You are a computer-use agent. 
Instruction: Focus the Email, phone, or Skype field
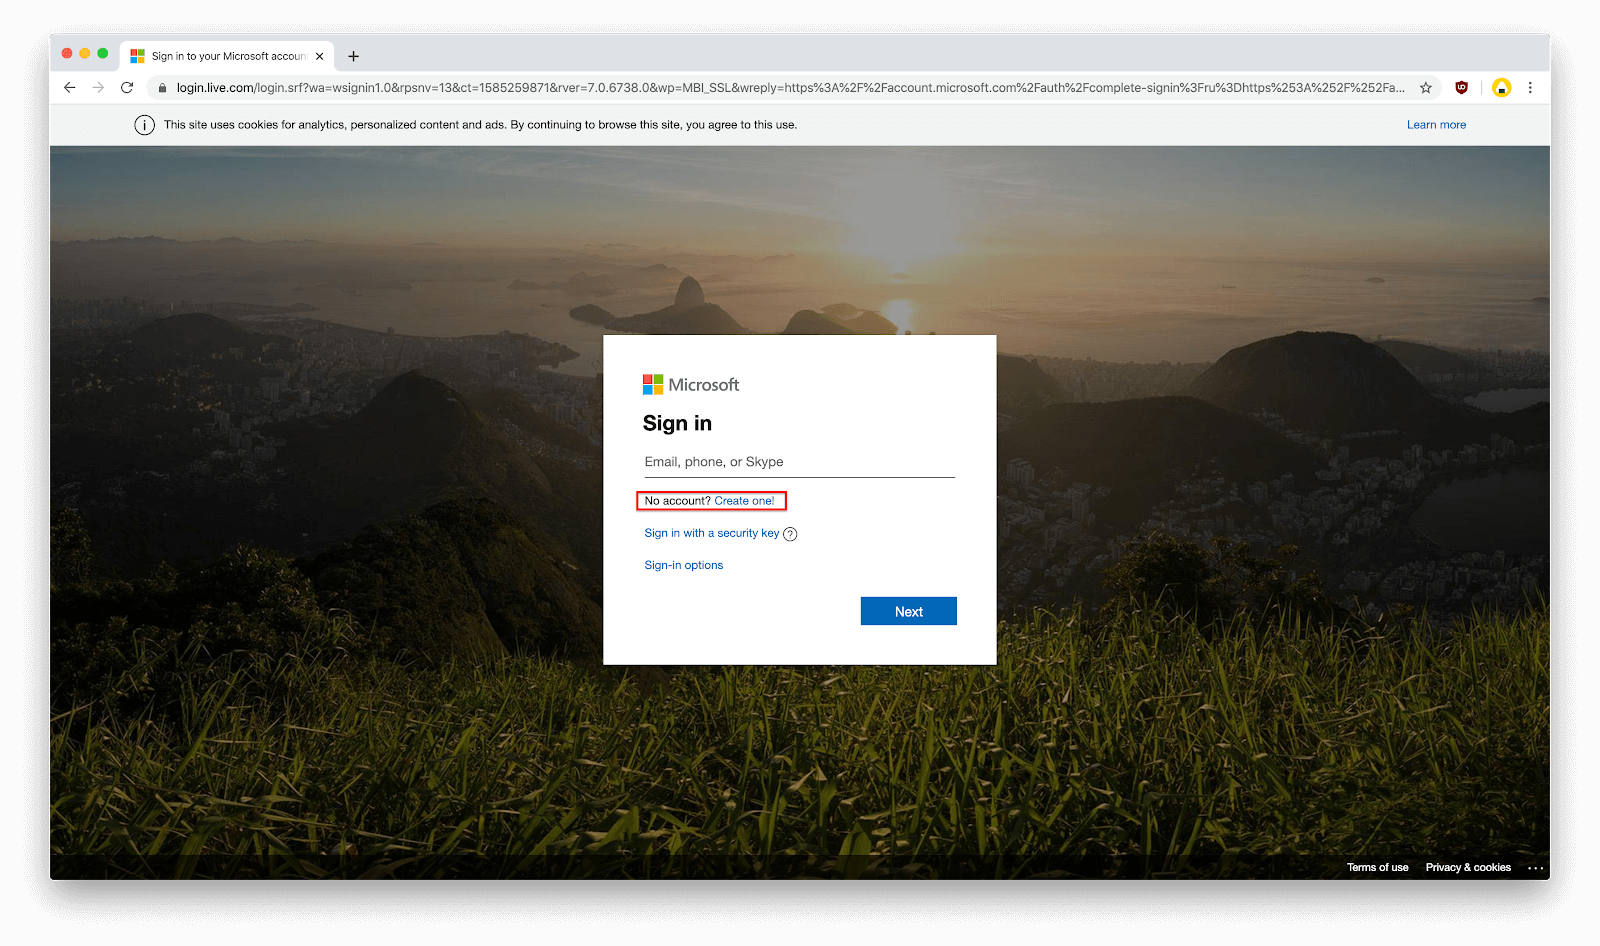(799, 462)
